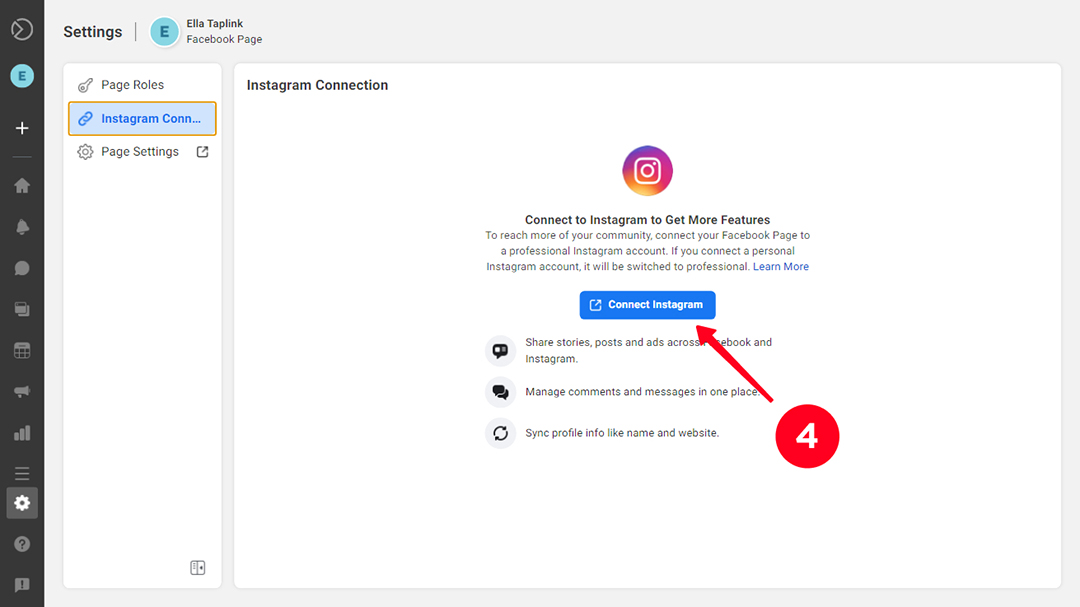Collapse settings panel with the sidebar toggle icon

pyautogui.click(x=198, y=568)
